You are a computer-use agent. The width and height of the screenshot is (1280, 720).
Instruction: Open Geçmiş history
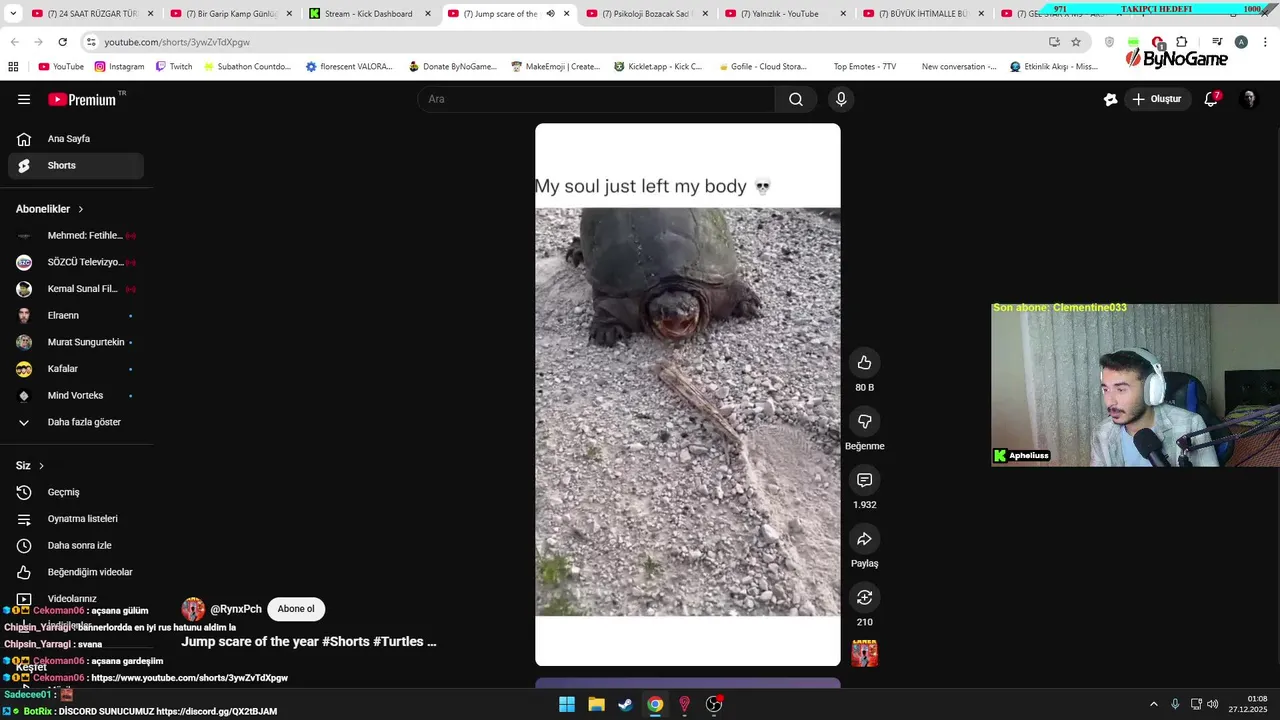click(76, 492)
